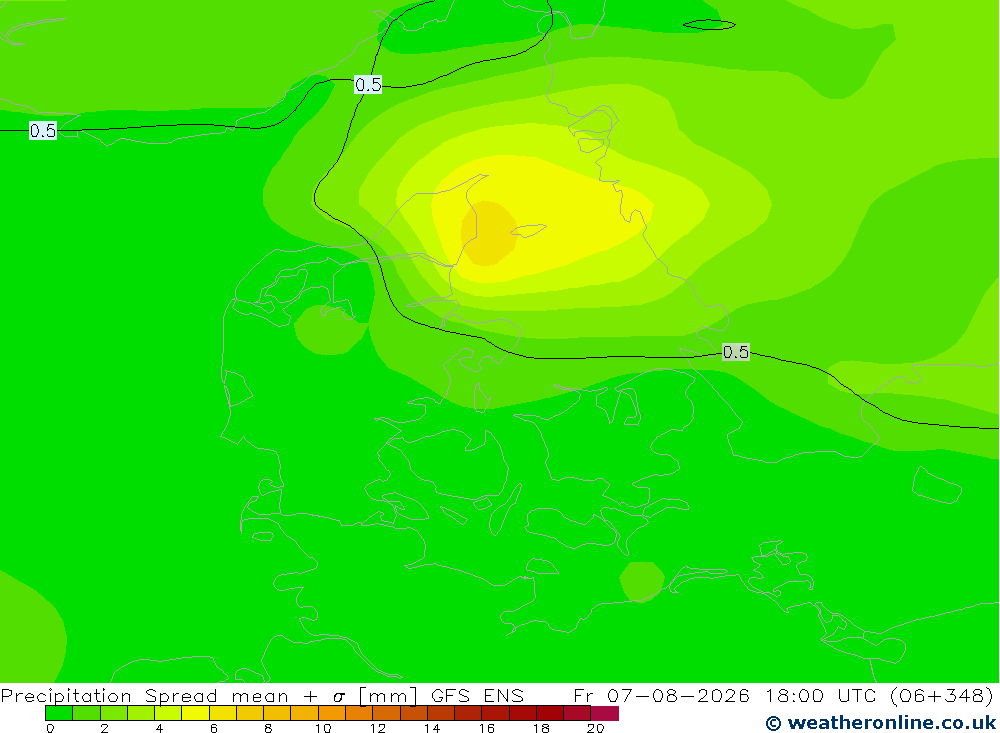The image size is (1000, 733).
Task: Click the orange-yellow precipitation maximum core
Action: [x=489, y=233]
